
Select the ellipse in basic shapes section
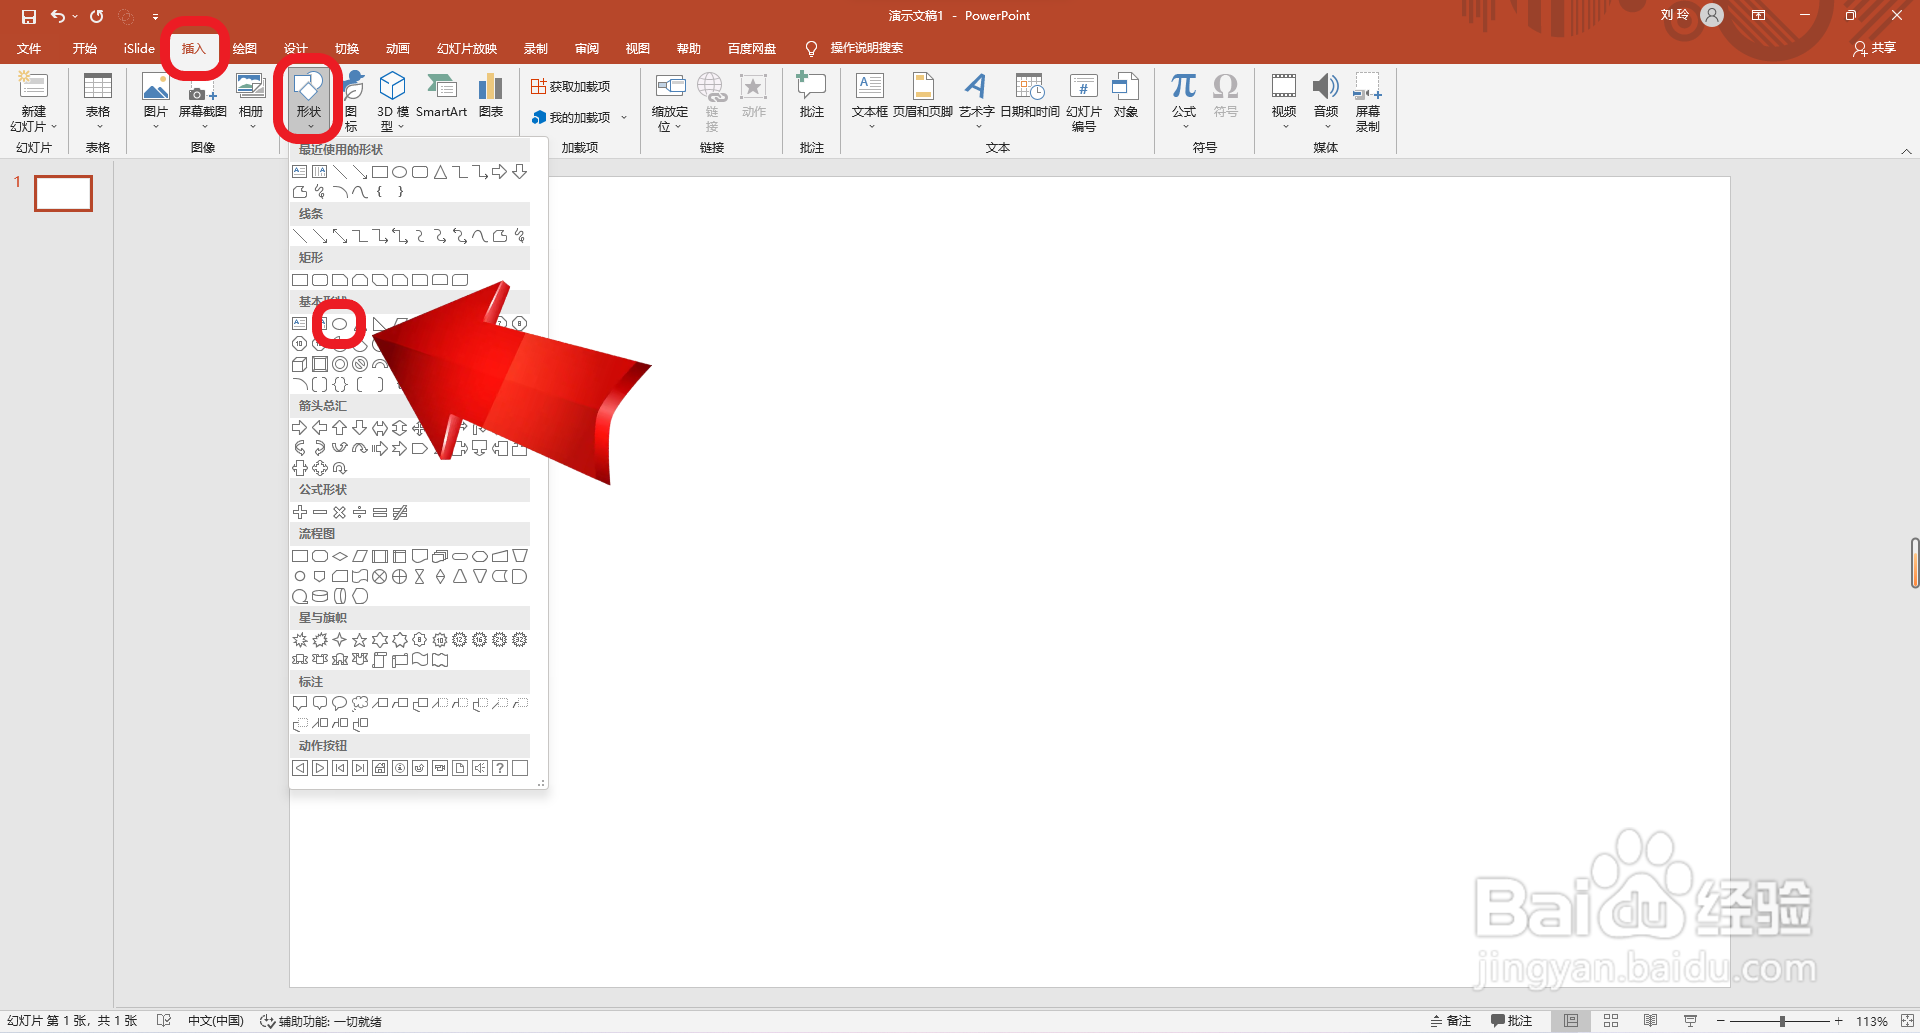[x=340, y=324]
